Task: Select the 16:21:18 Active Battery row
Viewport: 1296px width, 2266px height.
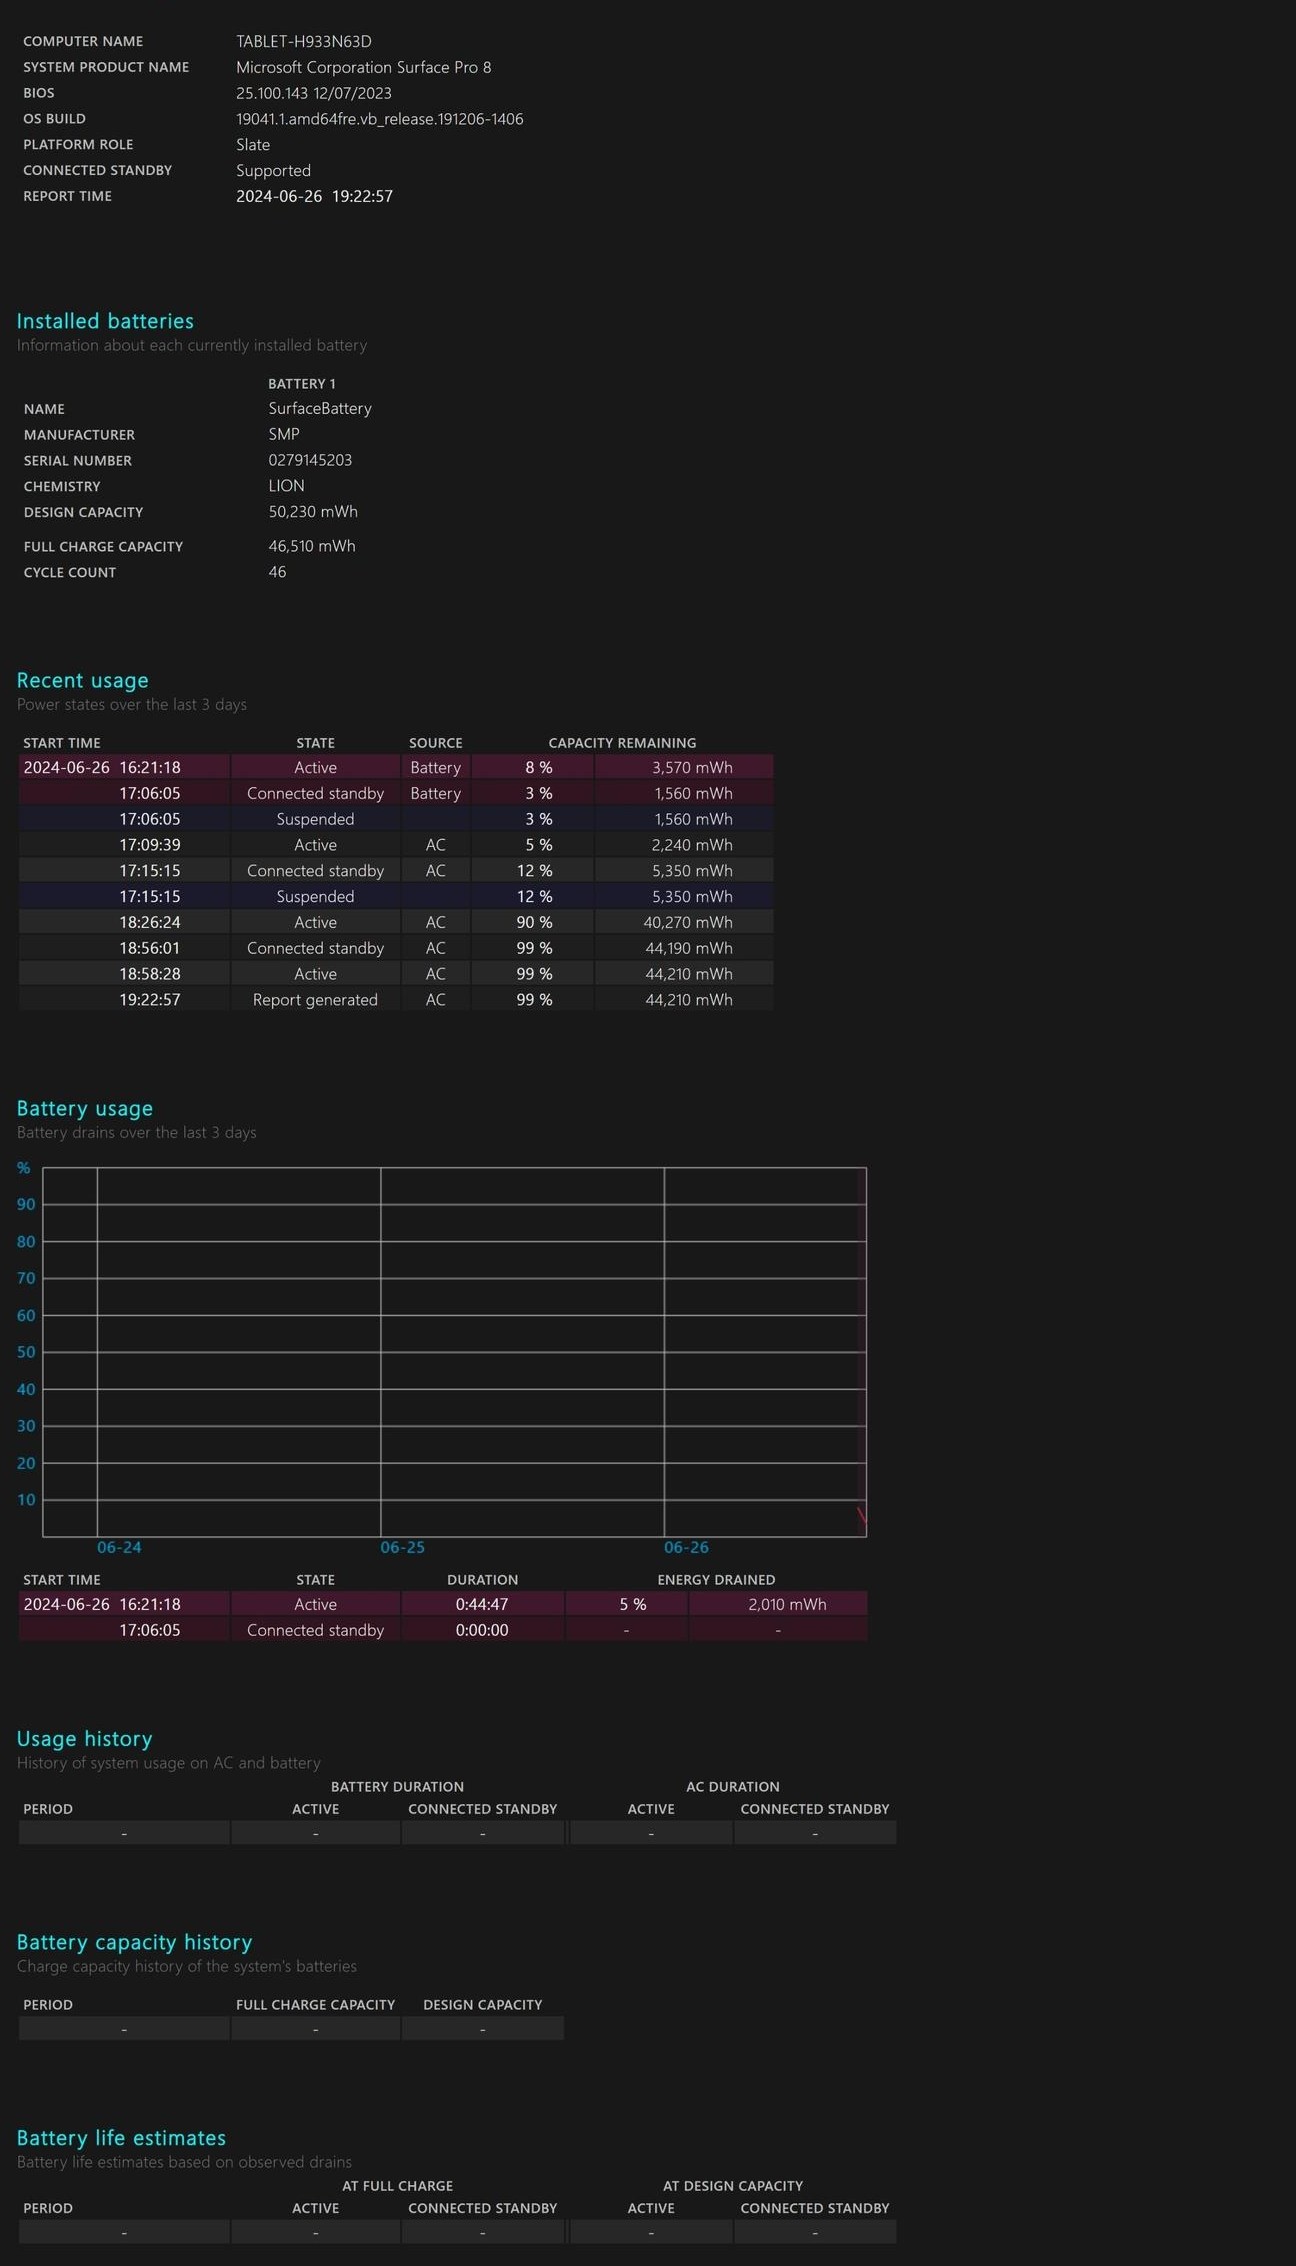Action: (x=396, y=767)
